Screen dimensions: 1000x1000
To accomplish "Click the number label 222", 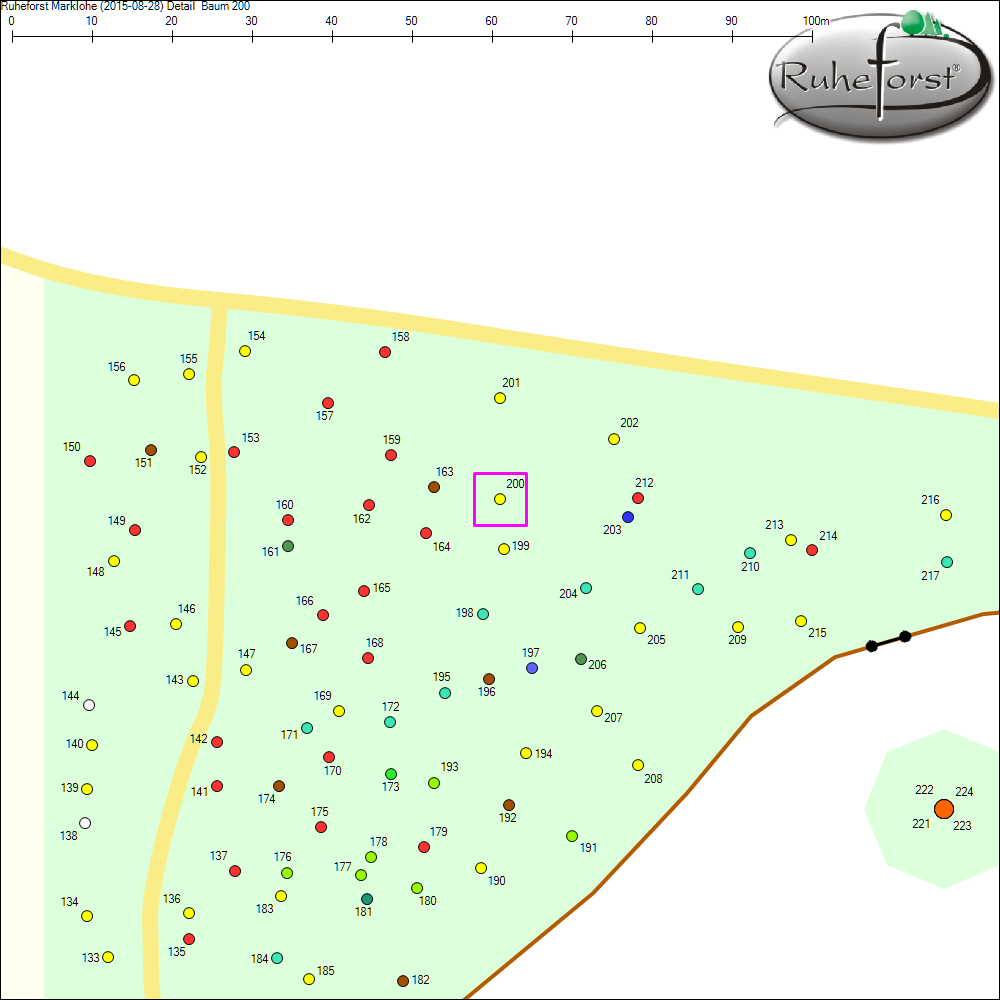I will [924, 790].
